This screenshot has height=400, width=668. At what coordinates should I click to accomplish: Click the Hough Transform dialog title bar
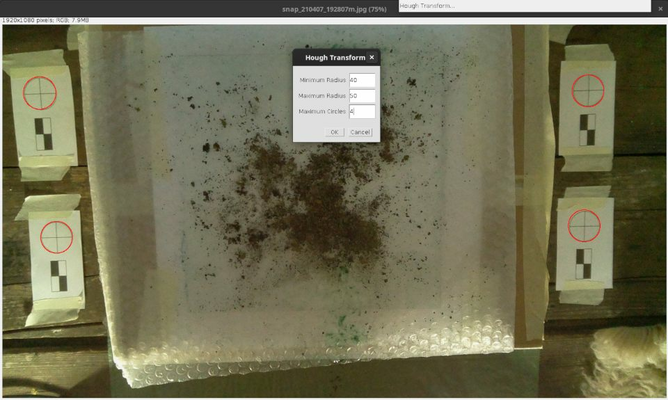330,58
